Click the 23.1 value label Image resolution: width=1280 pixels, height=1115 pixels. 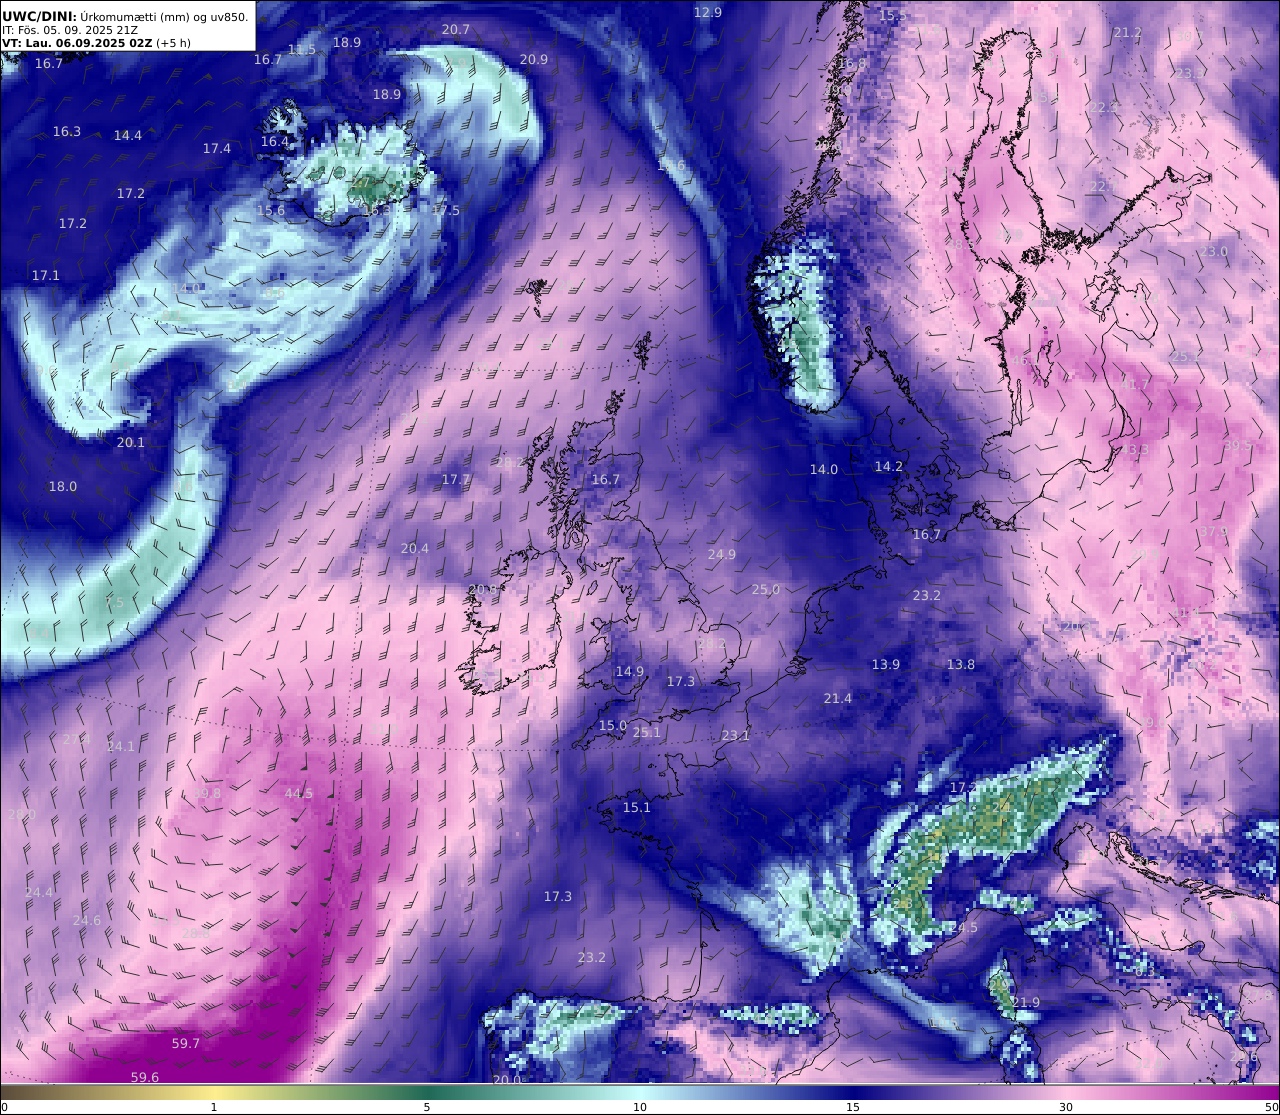click(x=736, y=735)
